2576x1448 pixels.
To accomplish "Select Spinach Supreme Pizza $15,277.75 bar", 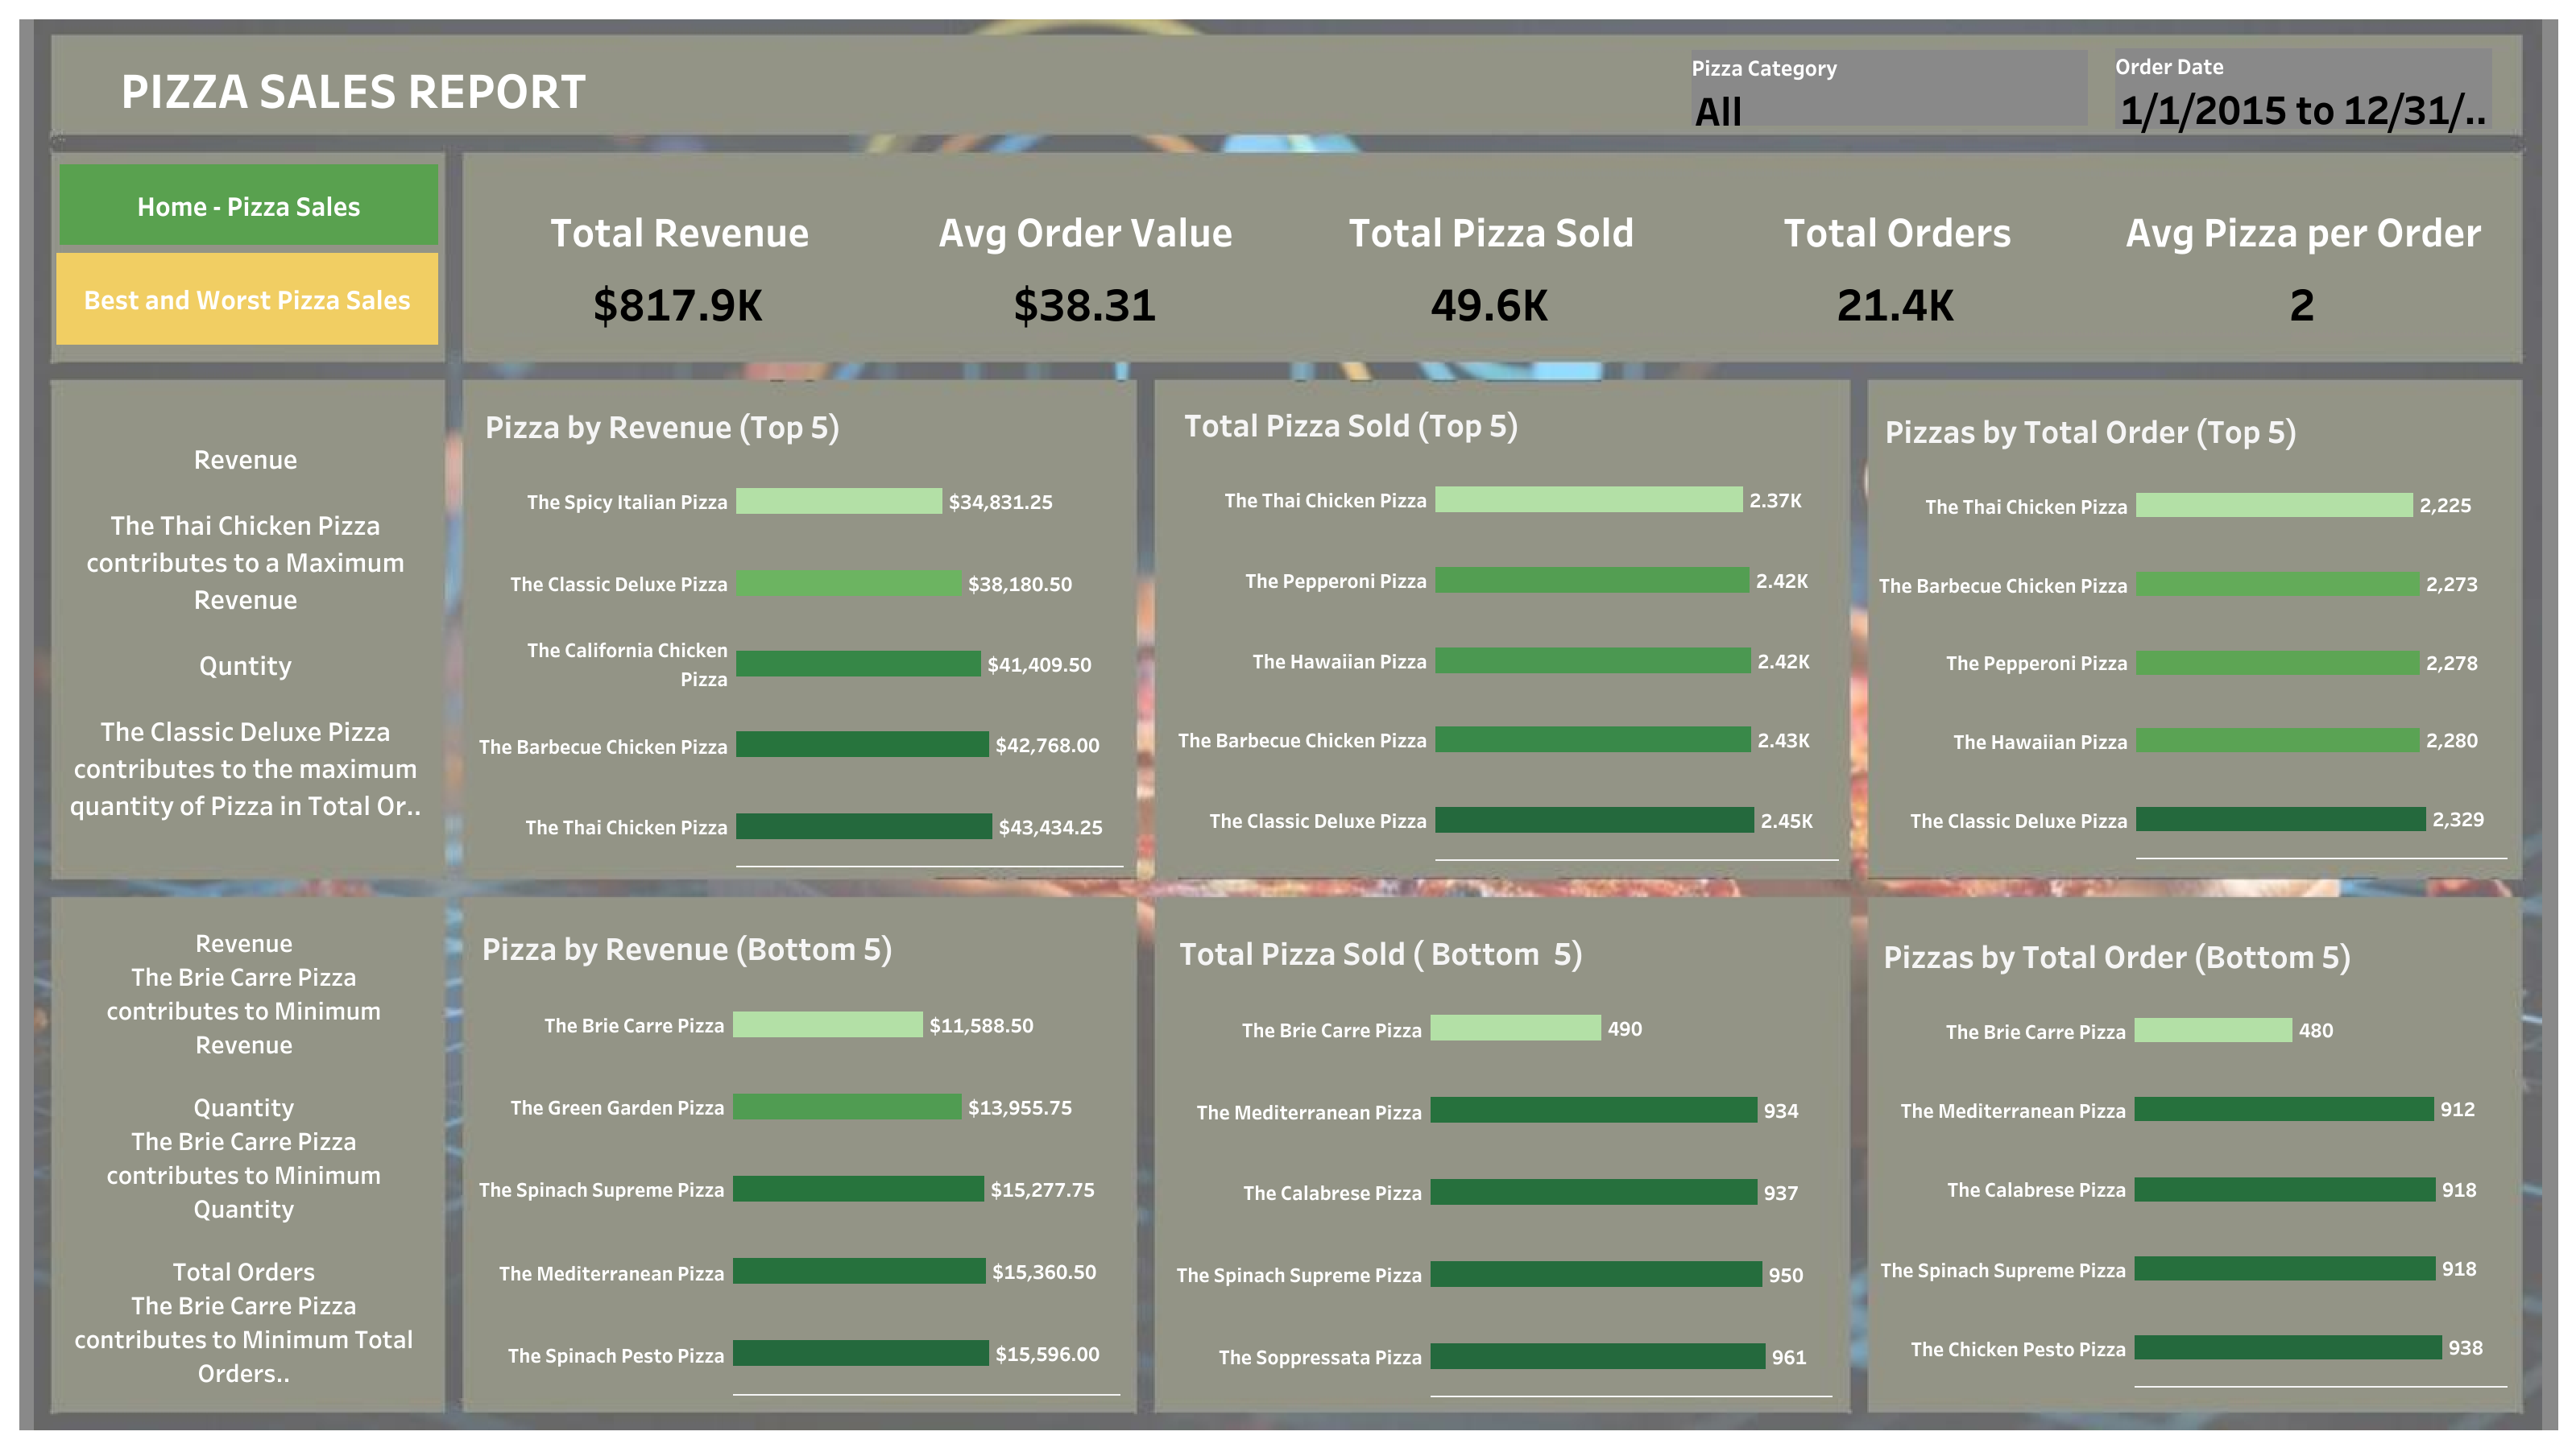I will [858, 1189].
